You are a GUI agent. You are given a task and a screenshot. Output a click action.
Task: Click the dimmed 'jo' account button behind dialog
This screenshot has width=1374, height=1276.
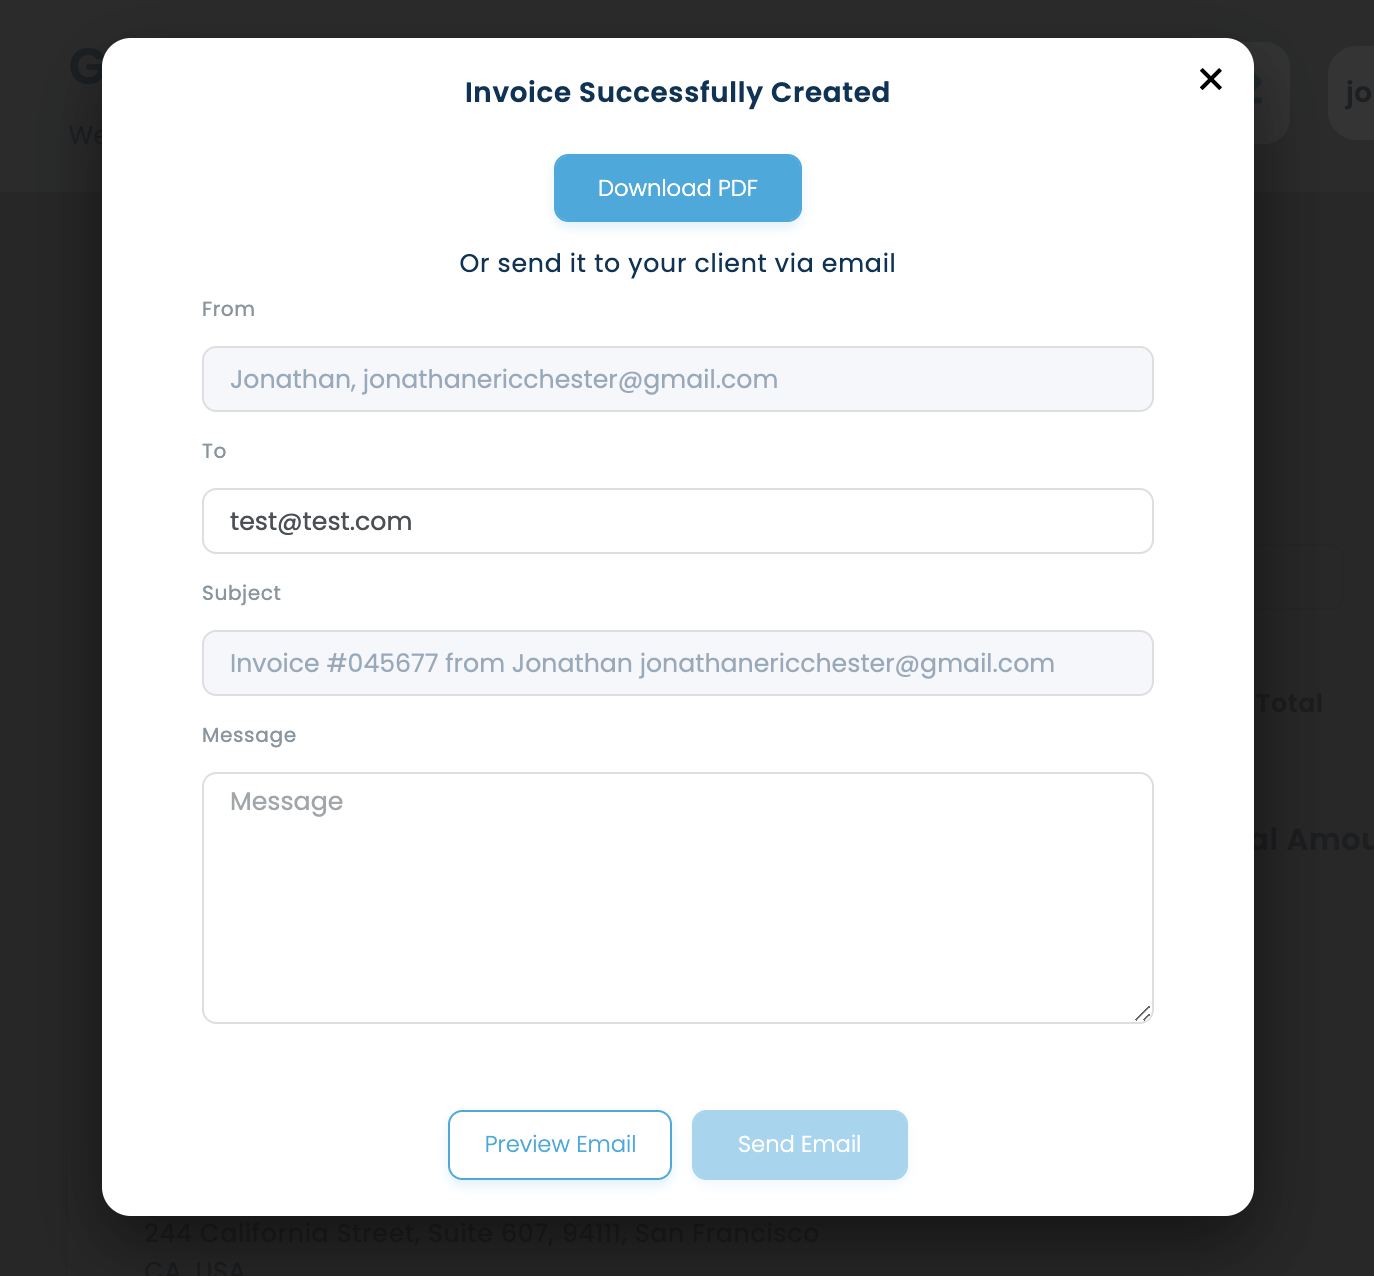click(x=1355, y=93)
